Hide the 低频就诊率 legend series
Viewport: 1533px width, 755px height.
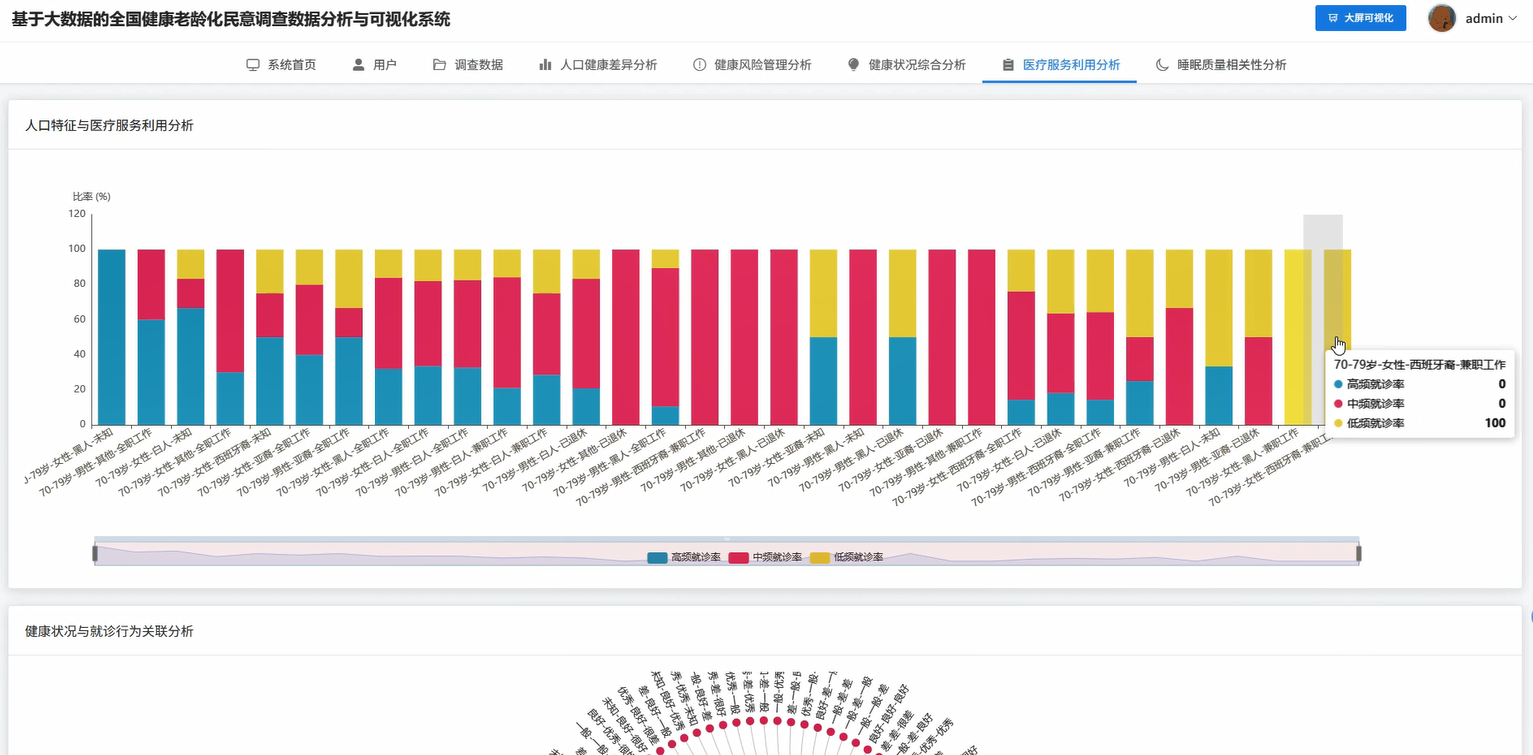846,557
